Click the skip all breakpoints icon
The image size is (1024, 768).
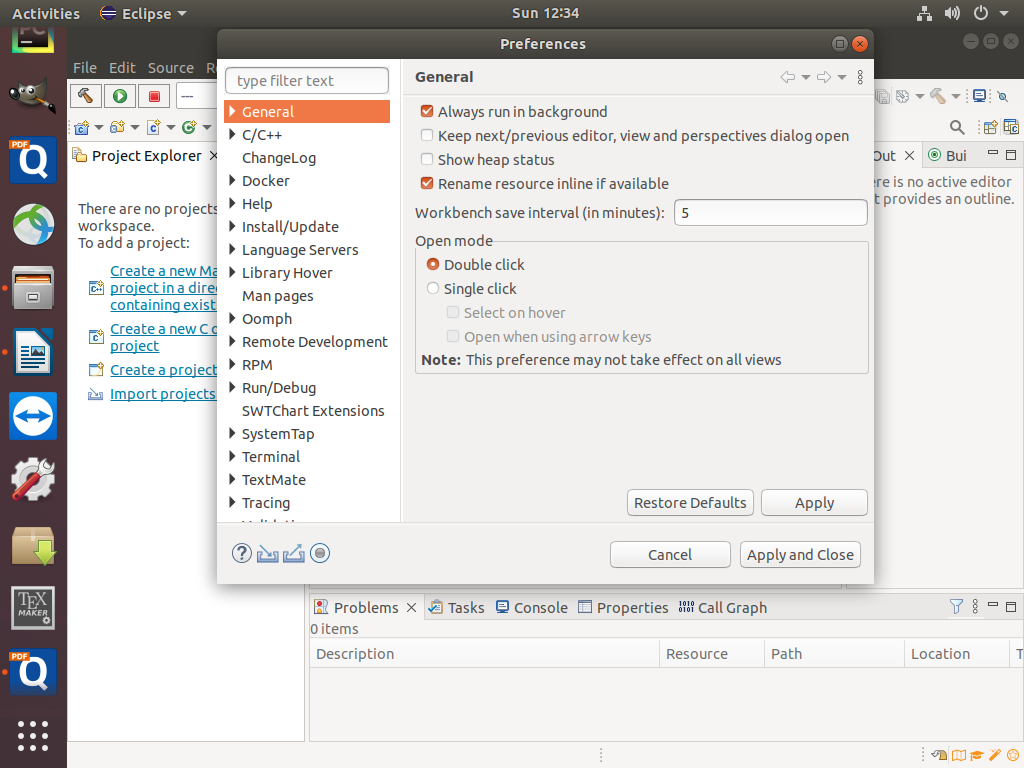(1003, 97)
